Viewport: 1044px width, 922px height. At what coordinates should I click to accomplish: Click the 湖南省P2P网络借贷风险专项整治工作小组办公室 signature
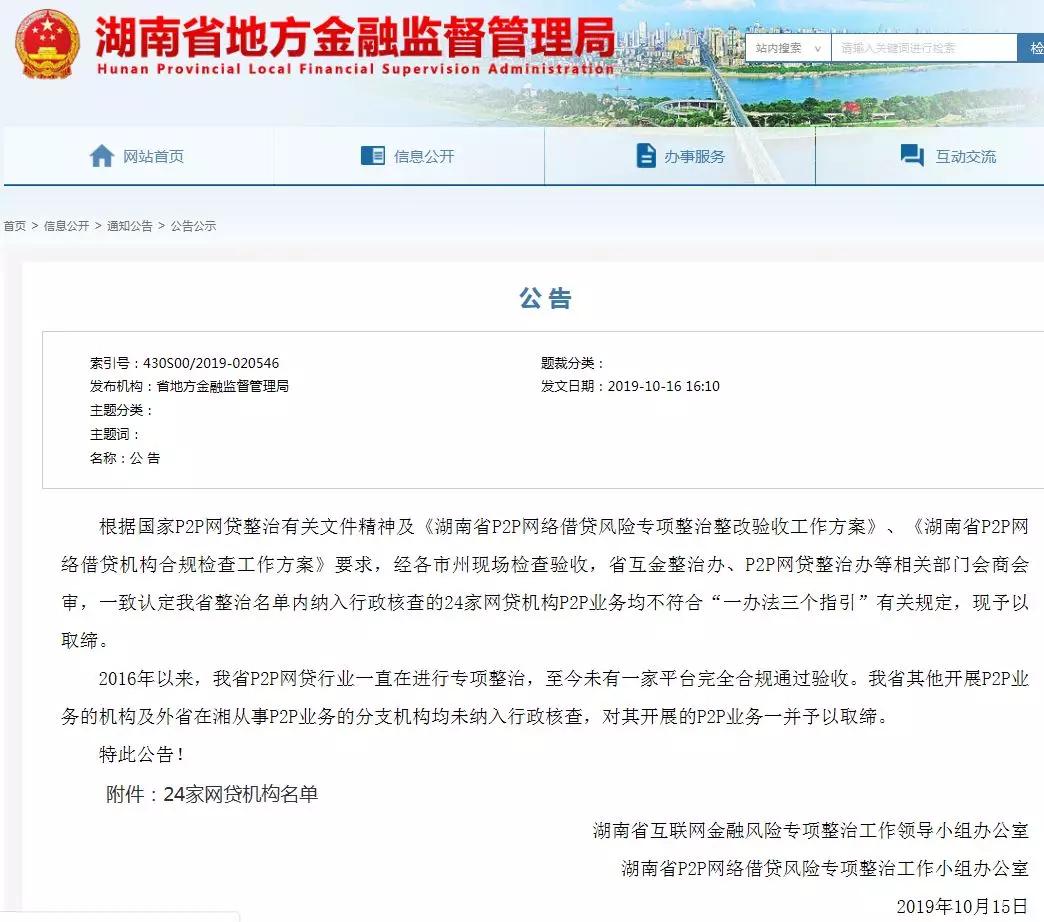point(825,868)
